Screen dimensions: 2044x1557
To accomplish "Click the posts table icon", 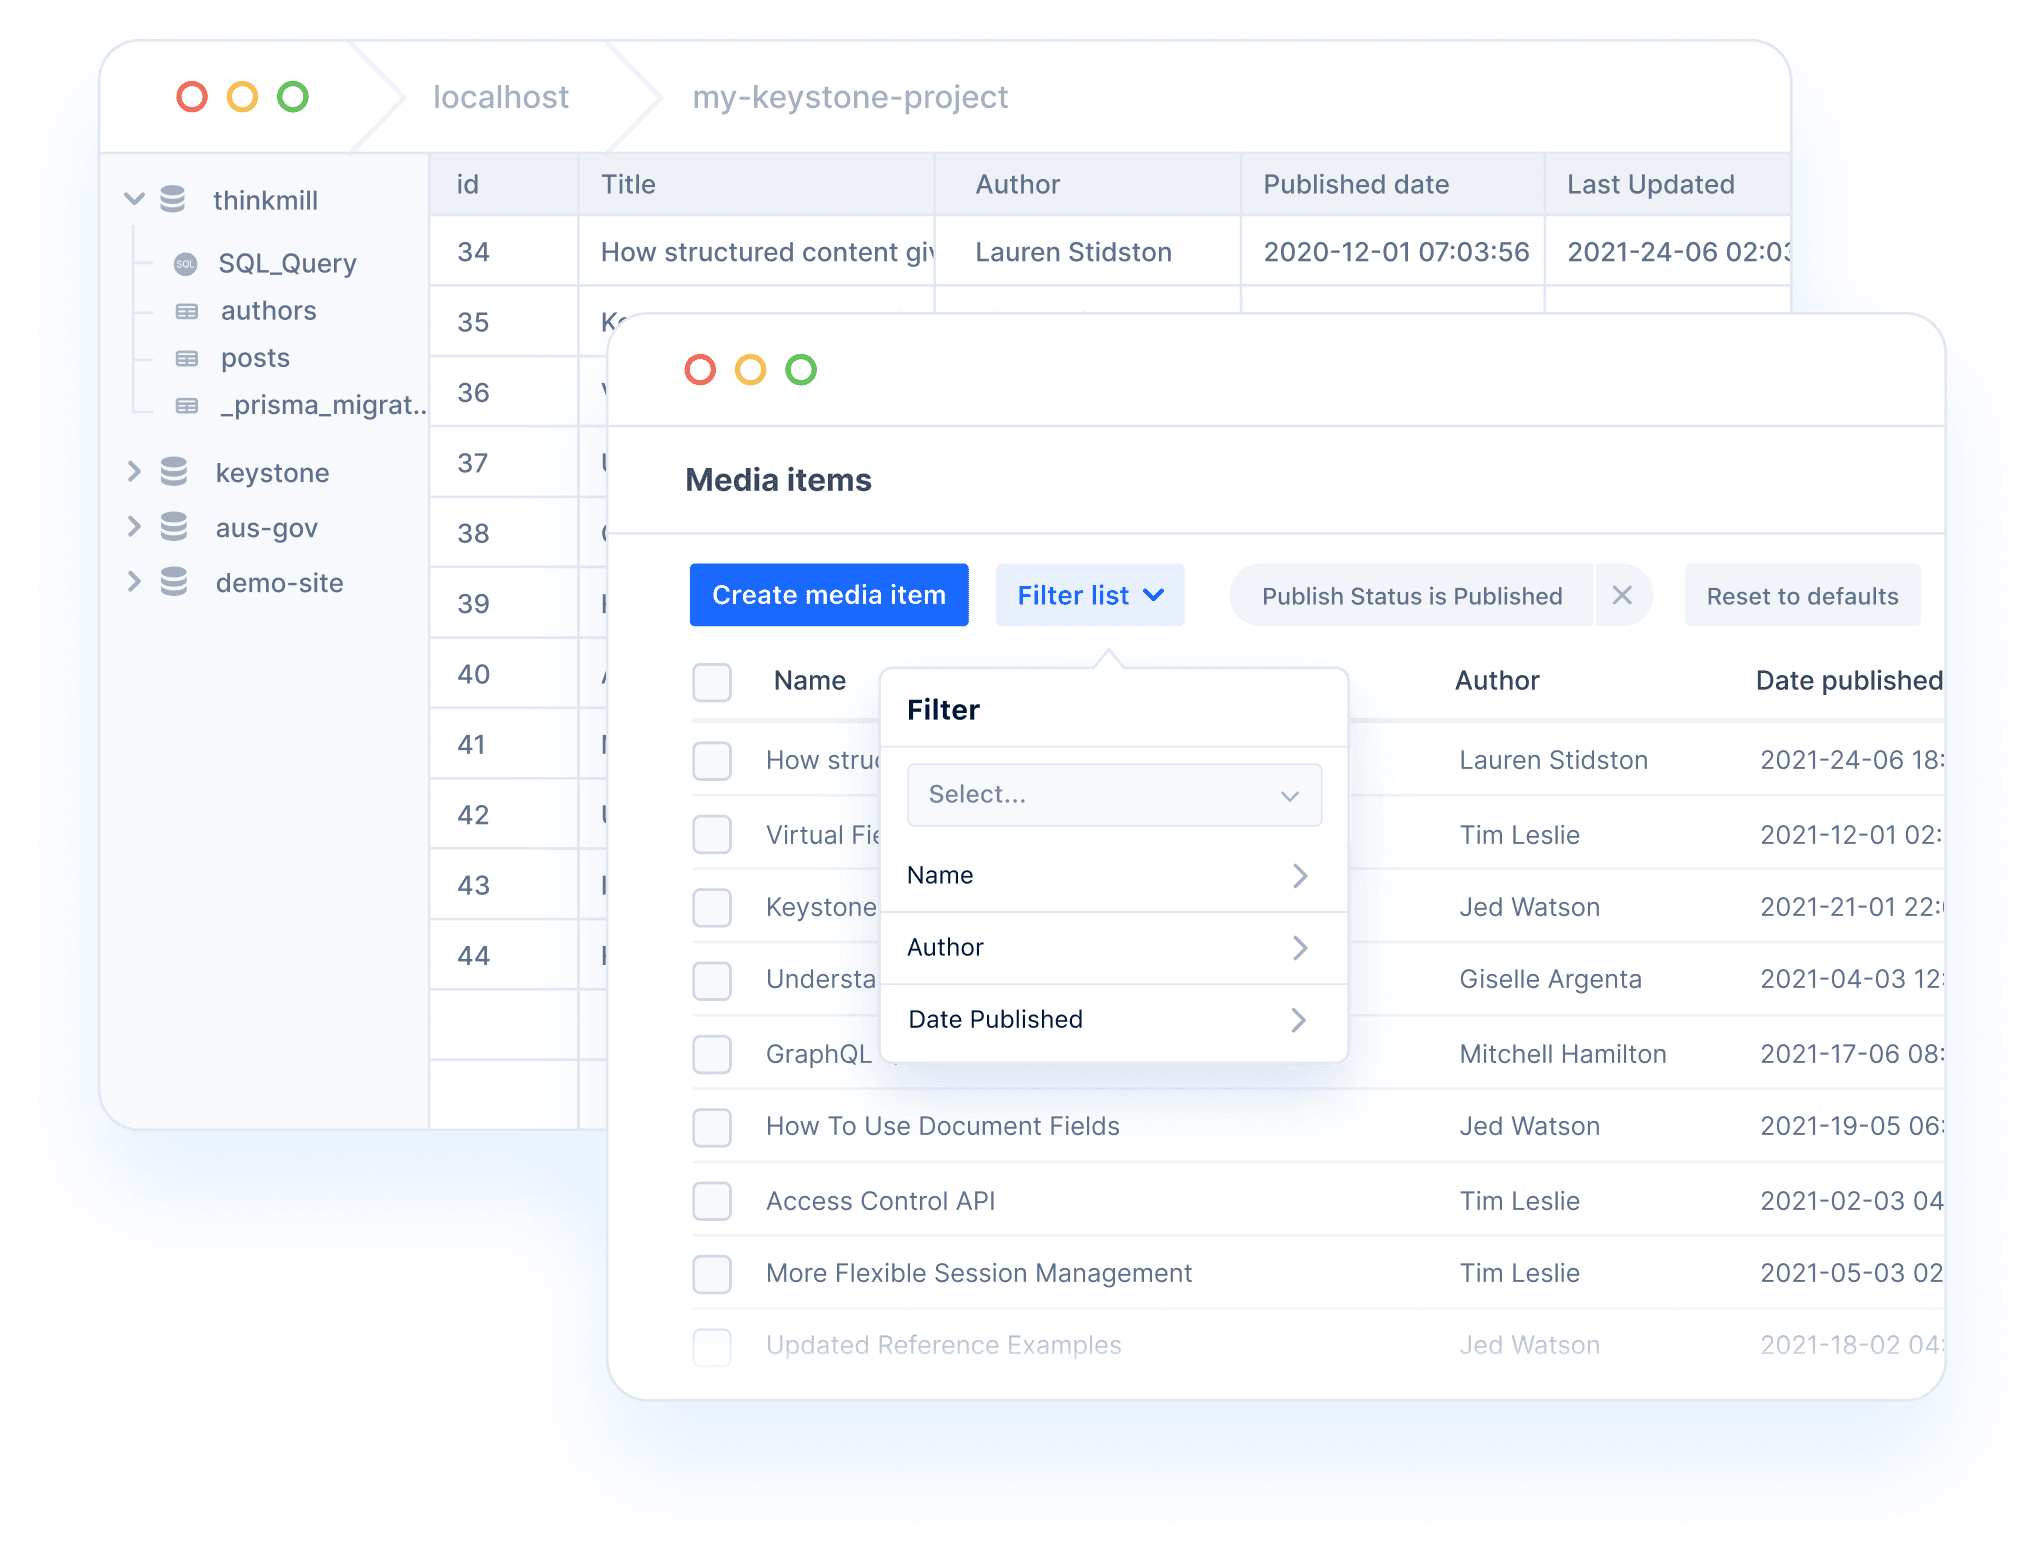I will click(x=186, y=357).
